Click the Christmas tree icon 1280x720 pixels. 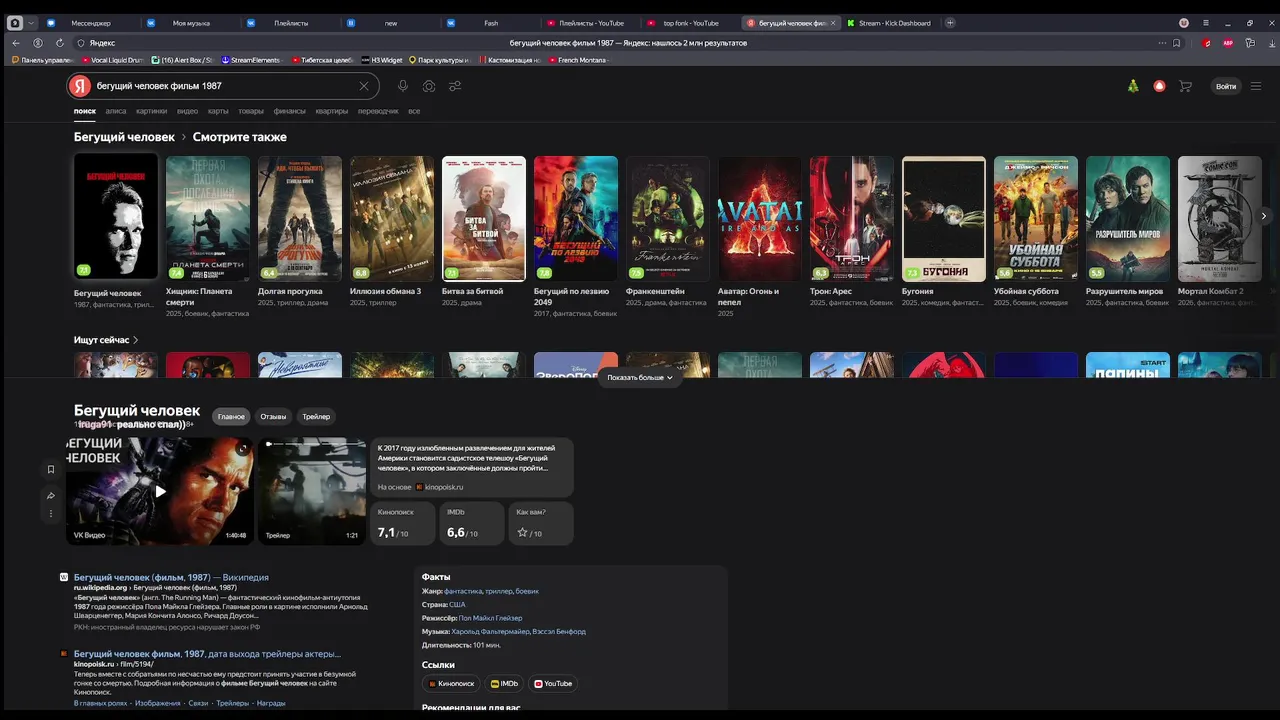(x=1133, y=86)
